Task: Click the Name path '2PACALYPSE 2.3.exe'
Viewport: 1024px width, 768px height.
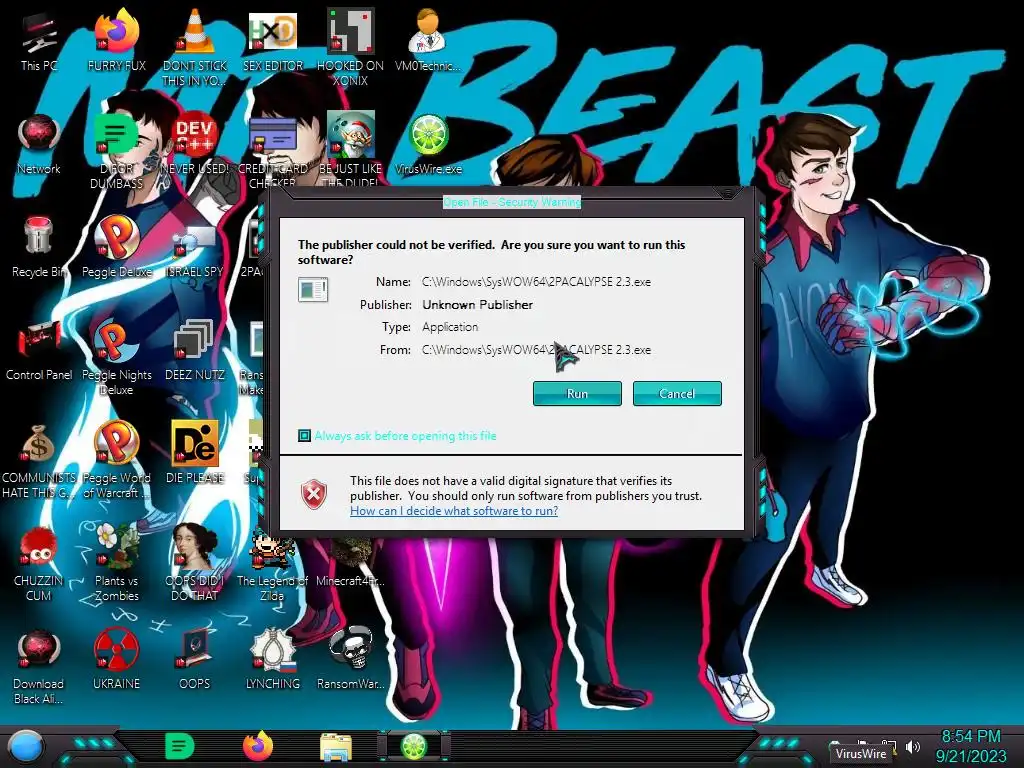Action: click(536, 281)
